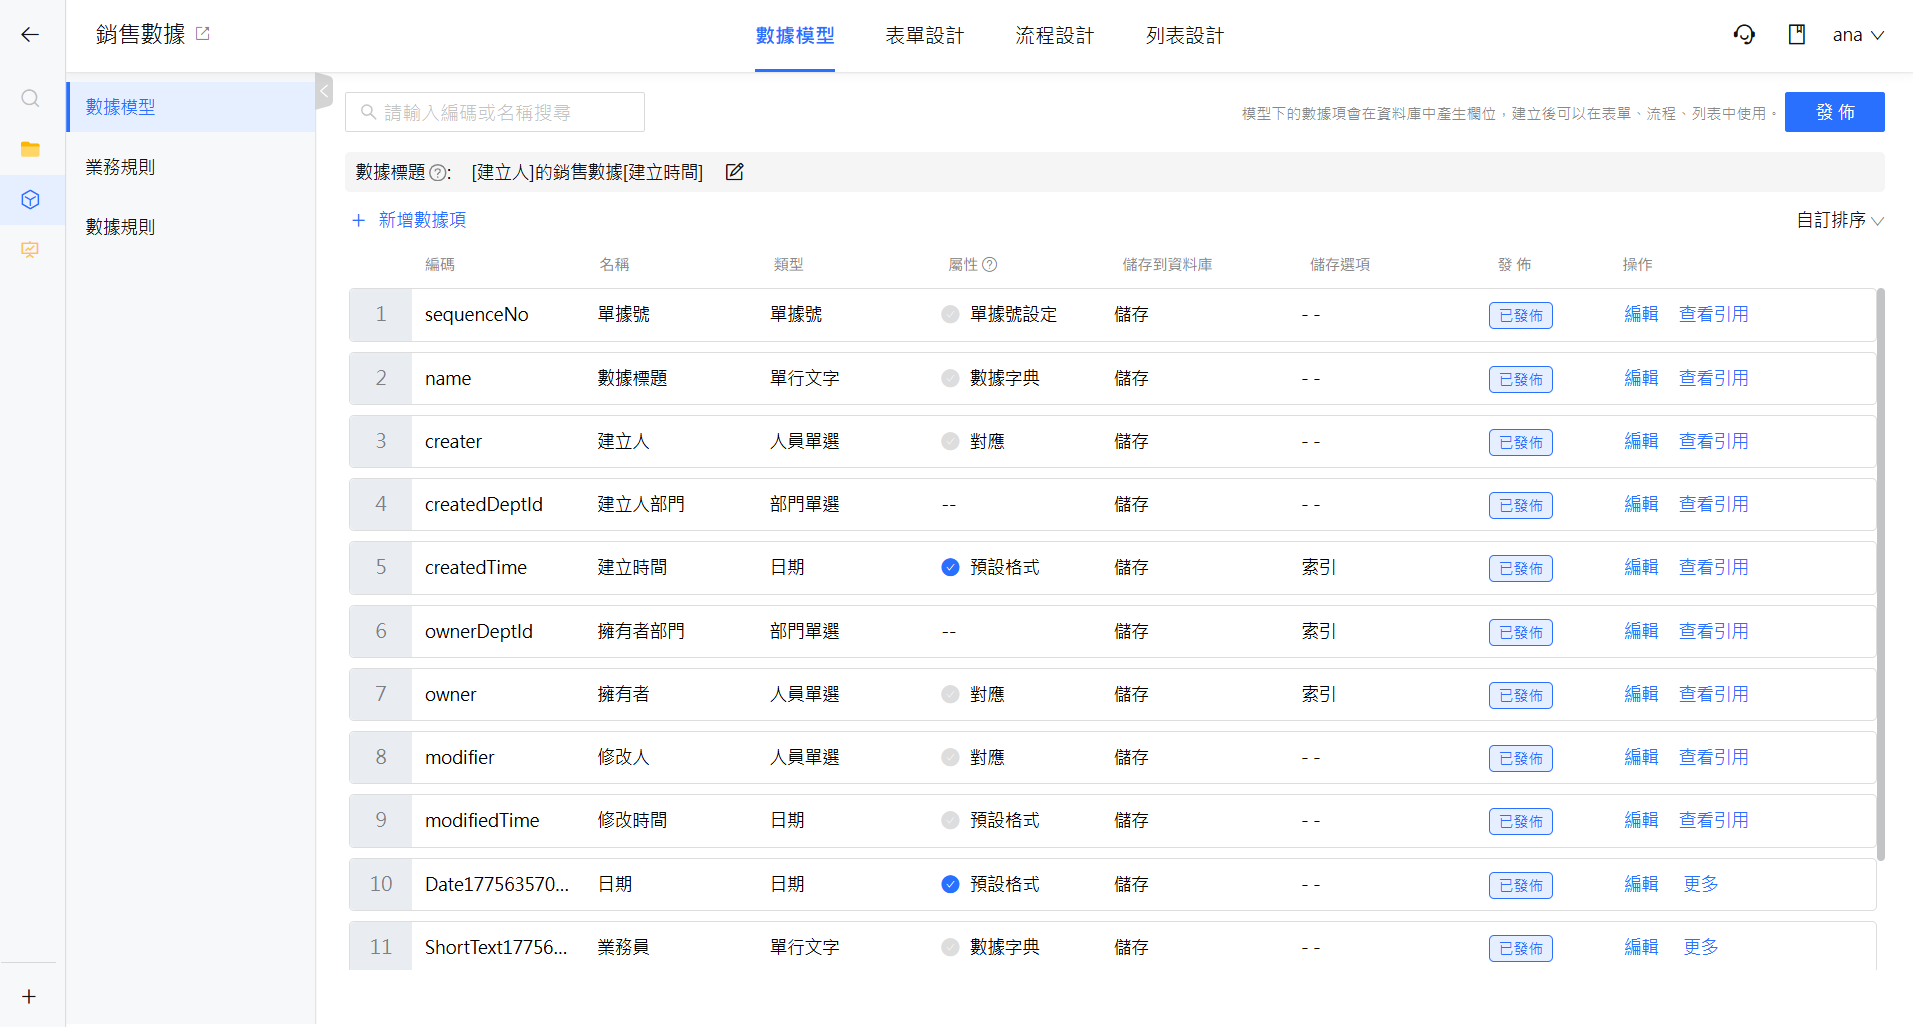Click 查看引用 for the ownerDeptId row

1713,631
